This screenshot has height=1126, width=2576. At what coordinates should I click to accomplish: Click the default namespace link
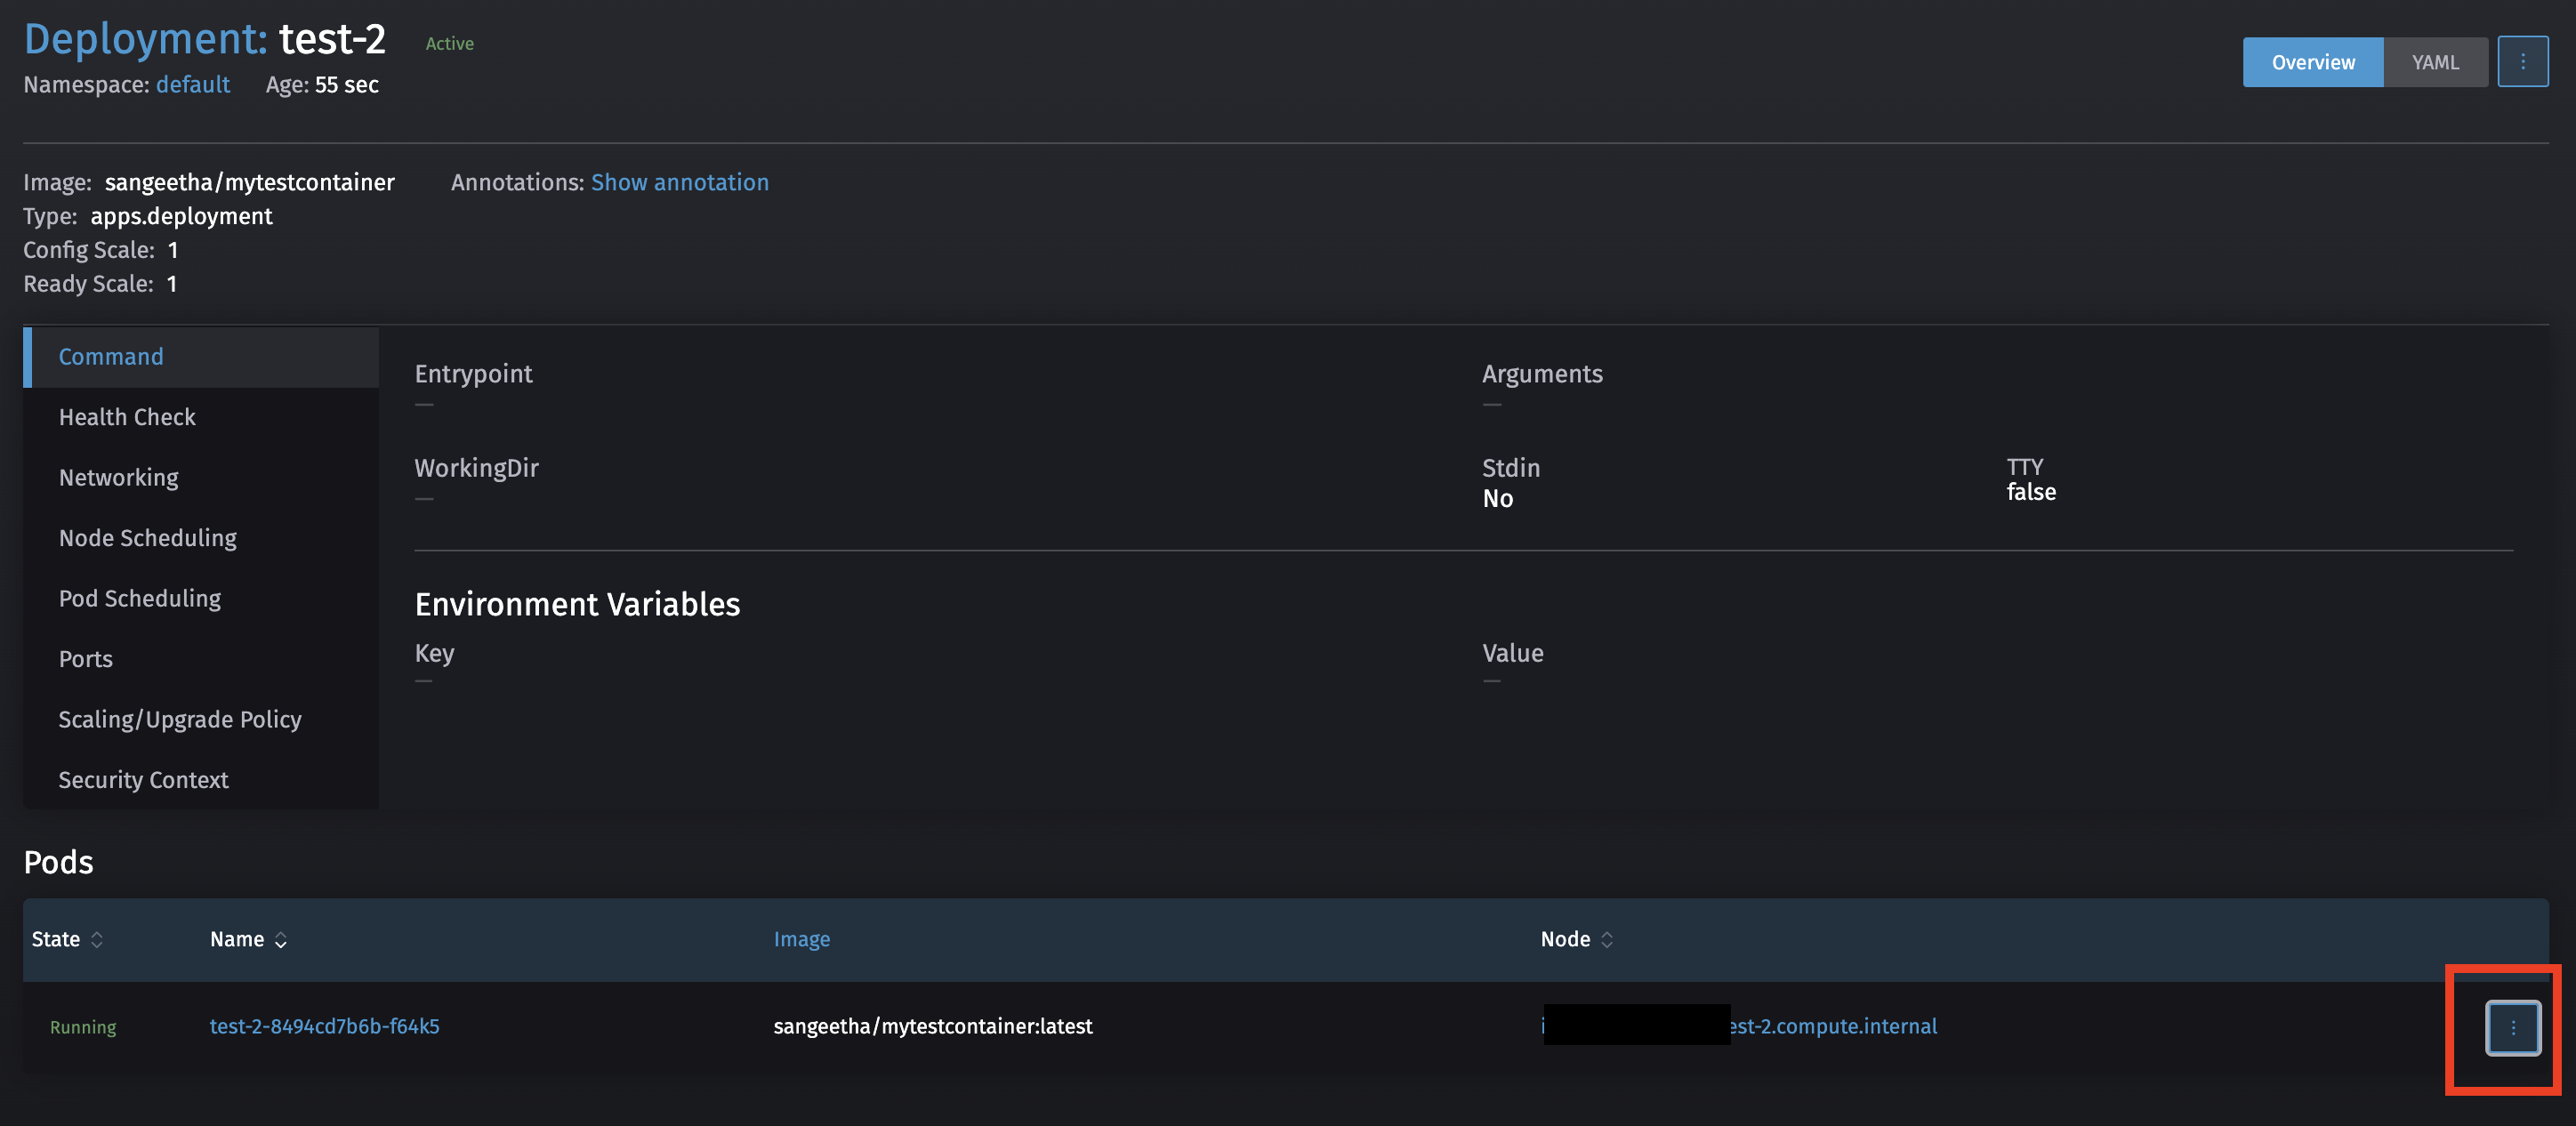point(193,85)
